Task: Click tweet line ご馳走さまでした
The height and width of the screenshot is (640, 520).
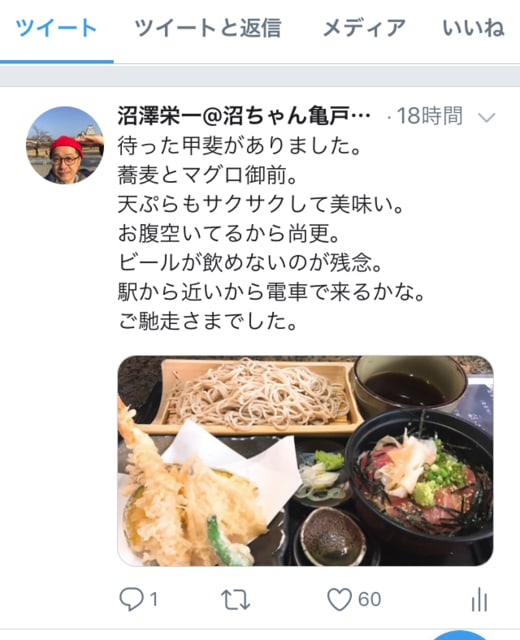Action: coord(207,321)
